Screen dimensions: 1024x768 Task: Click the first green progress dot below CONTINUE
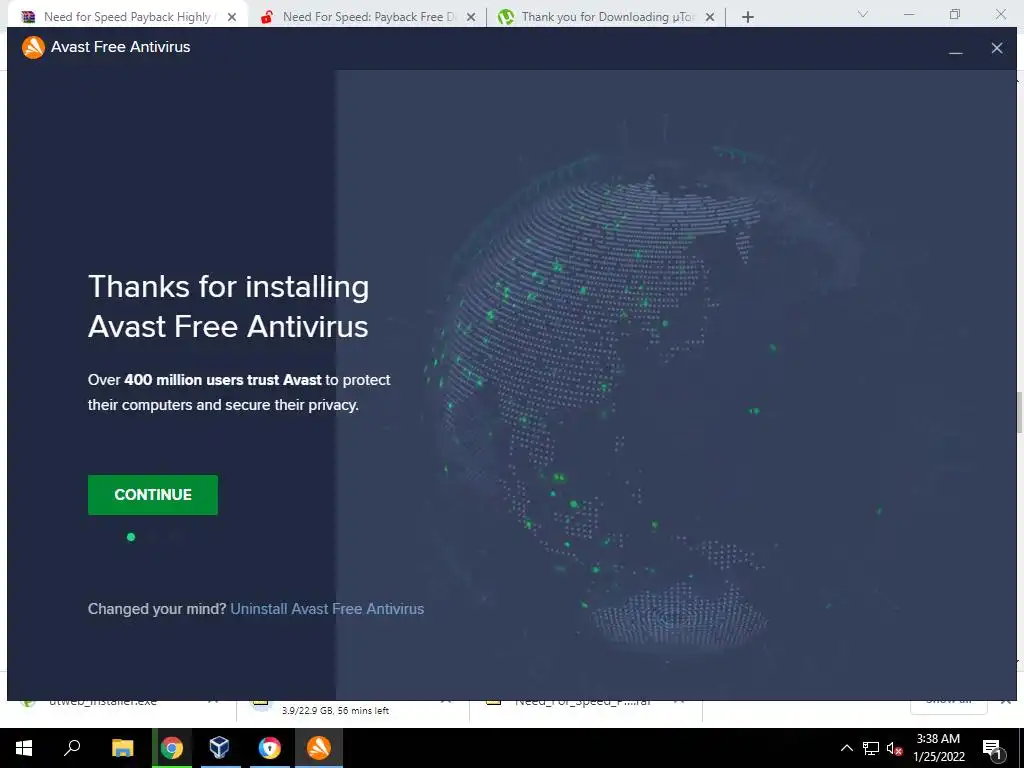pos(131,537)
